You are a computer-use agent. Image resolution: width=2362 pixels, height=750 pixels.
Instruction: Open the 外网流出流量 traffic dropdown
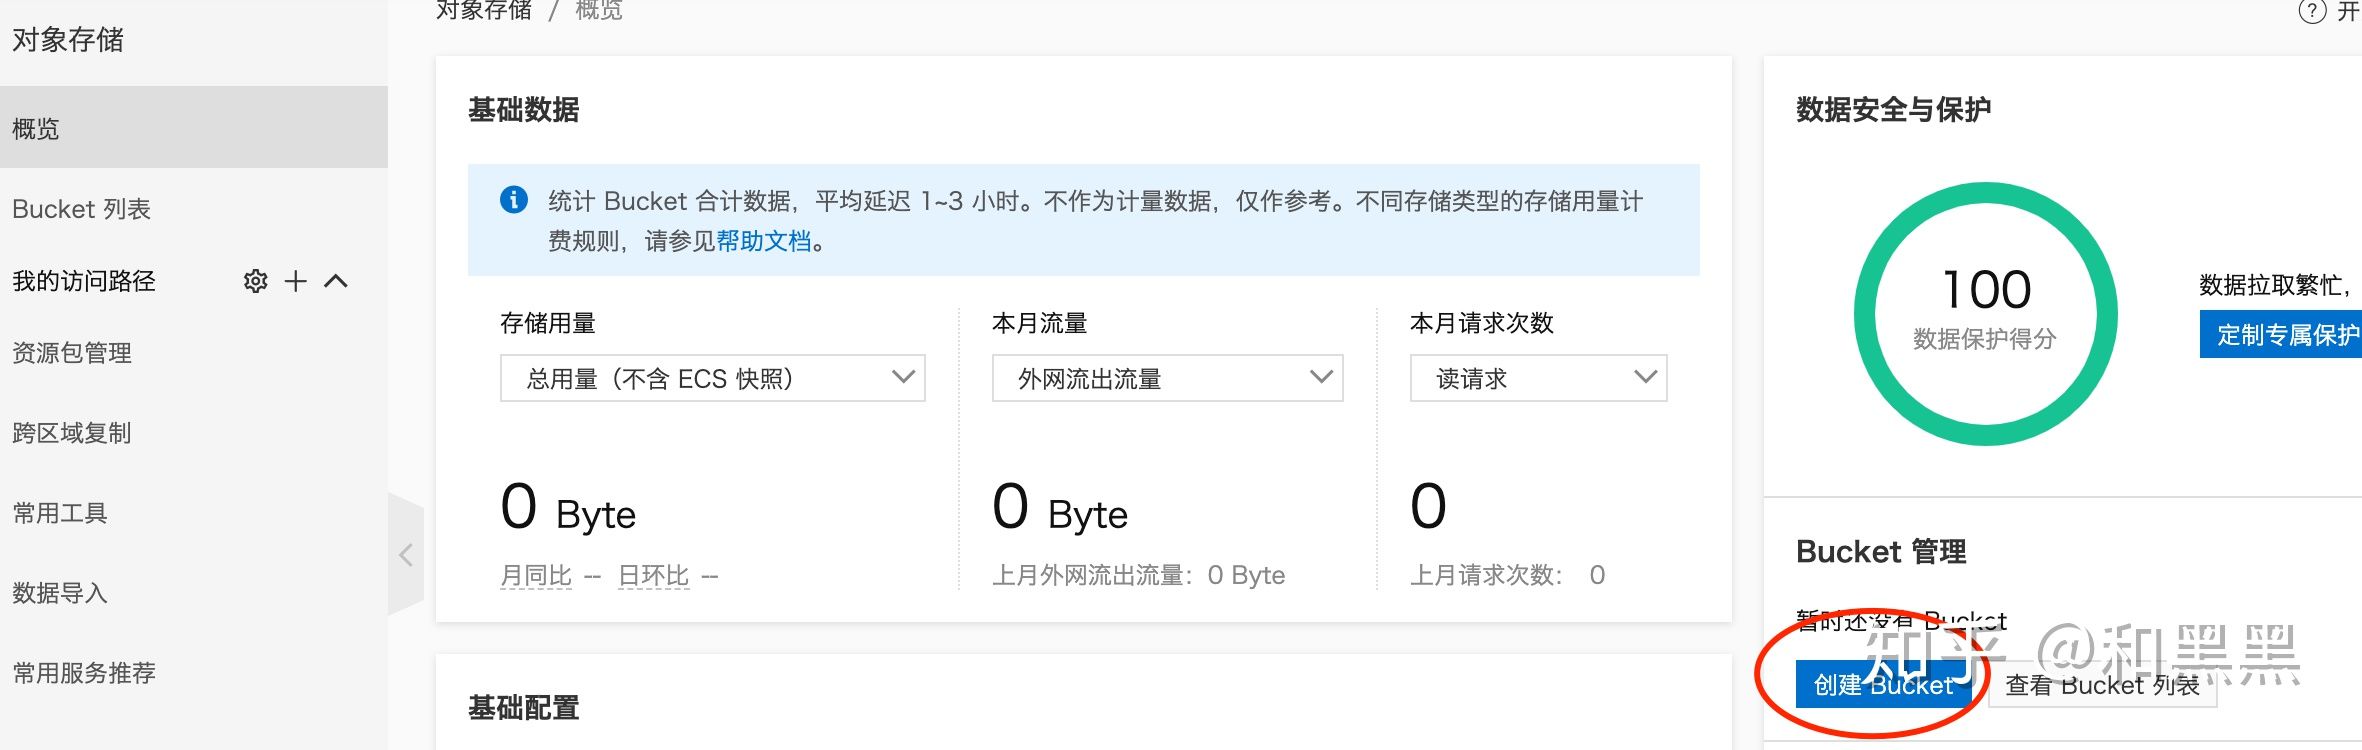click(x=1166, y=378)
